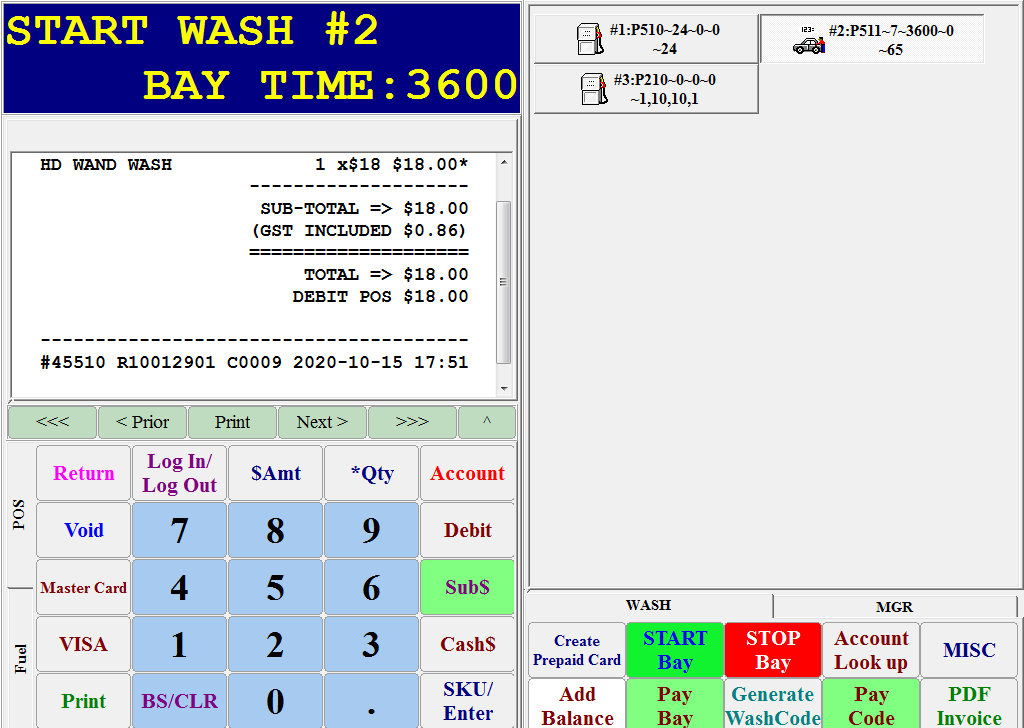This screenshot has width=1024, height=728.
Task: Click Generate WashCode
Action: point(772,704)
